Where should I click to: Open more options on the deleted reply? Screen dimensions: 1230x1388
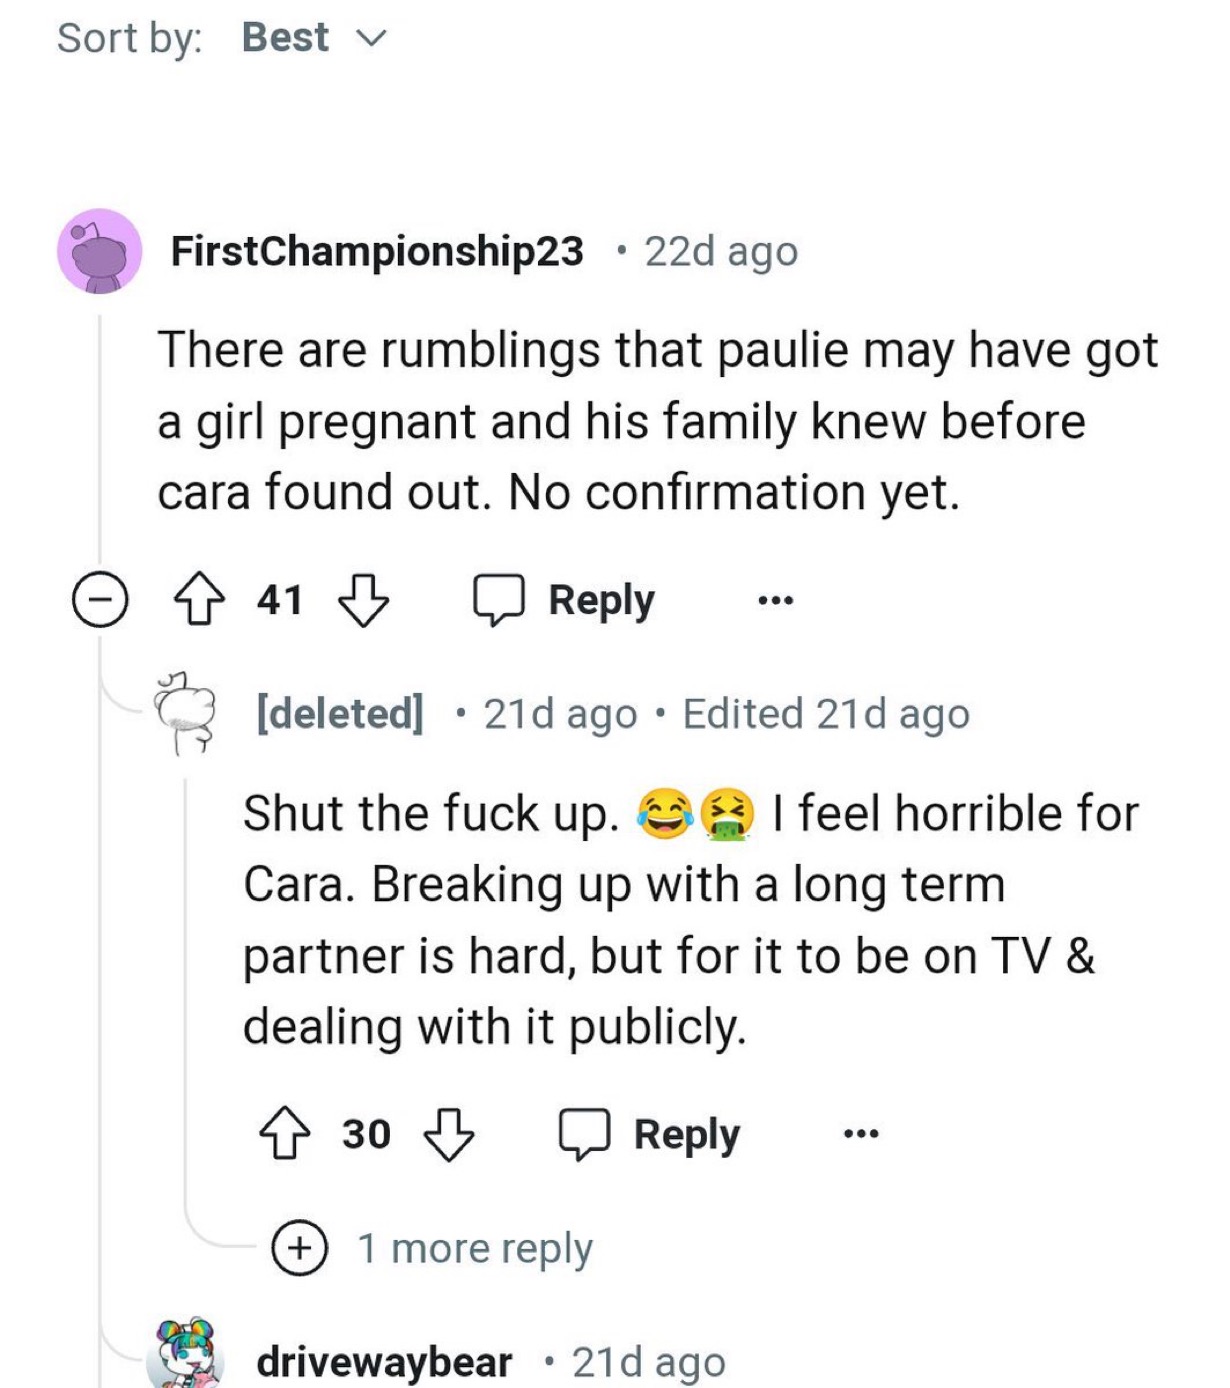point(860,1134)
